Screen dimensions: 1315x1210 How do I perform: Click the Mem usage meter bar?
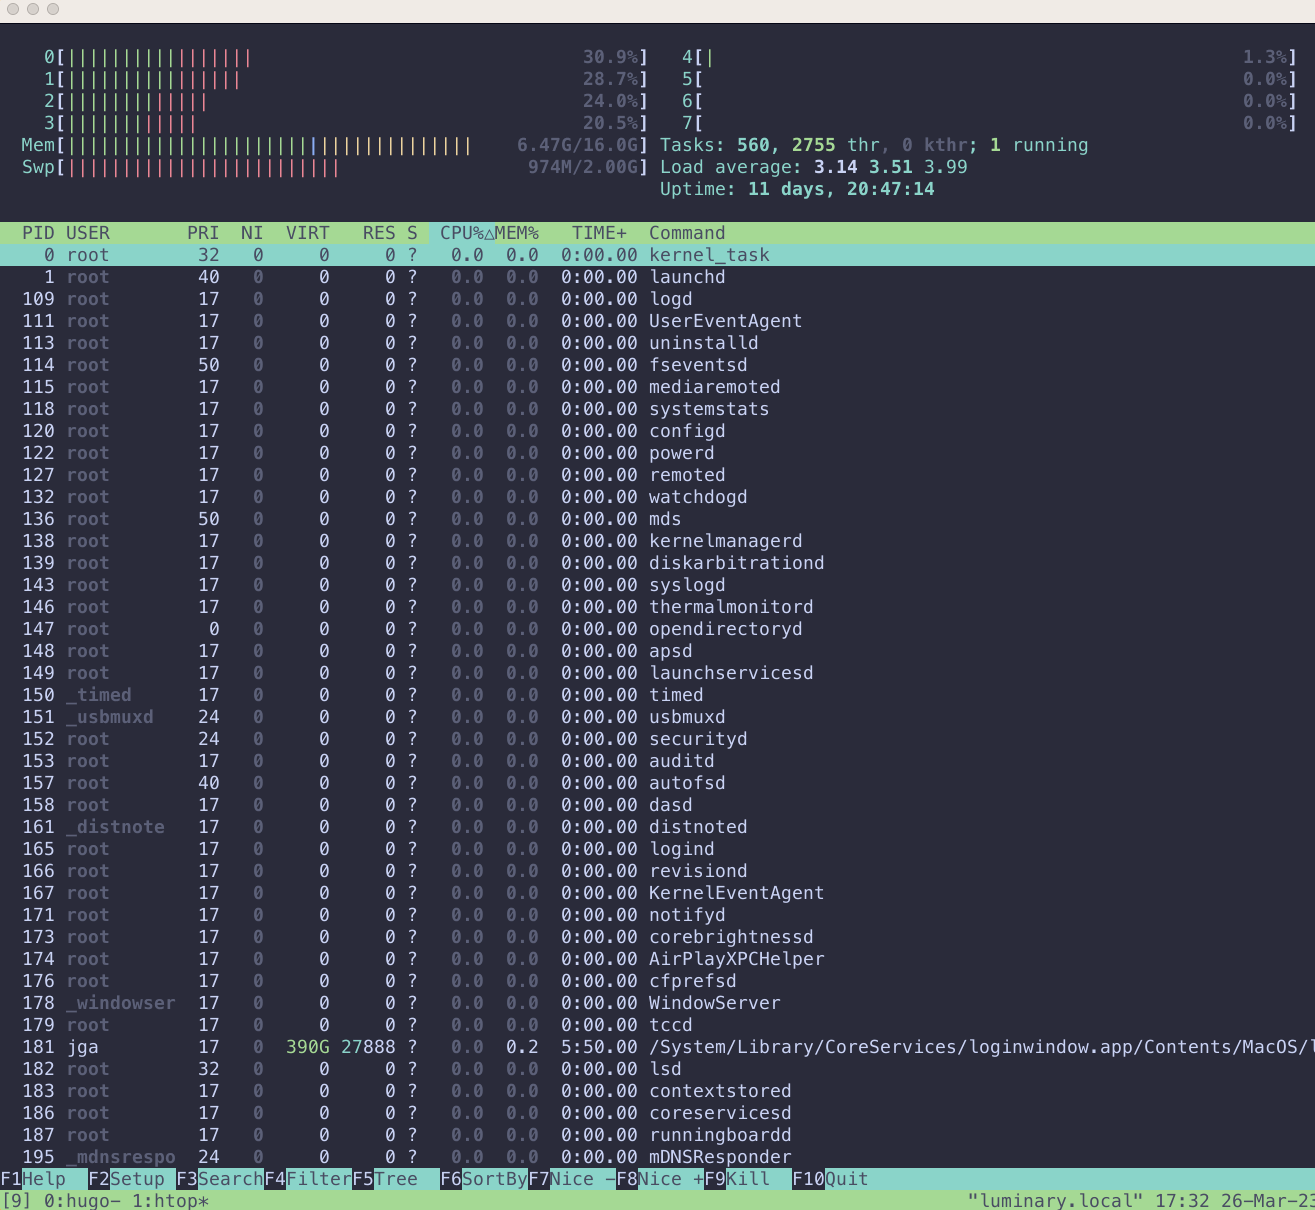pyautogui.click(x=270, y=146)
